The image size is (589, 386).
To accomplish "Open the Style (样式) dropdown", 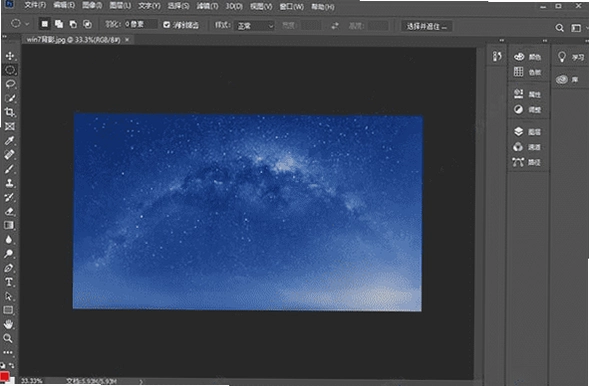I will tap(255, 26).
